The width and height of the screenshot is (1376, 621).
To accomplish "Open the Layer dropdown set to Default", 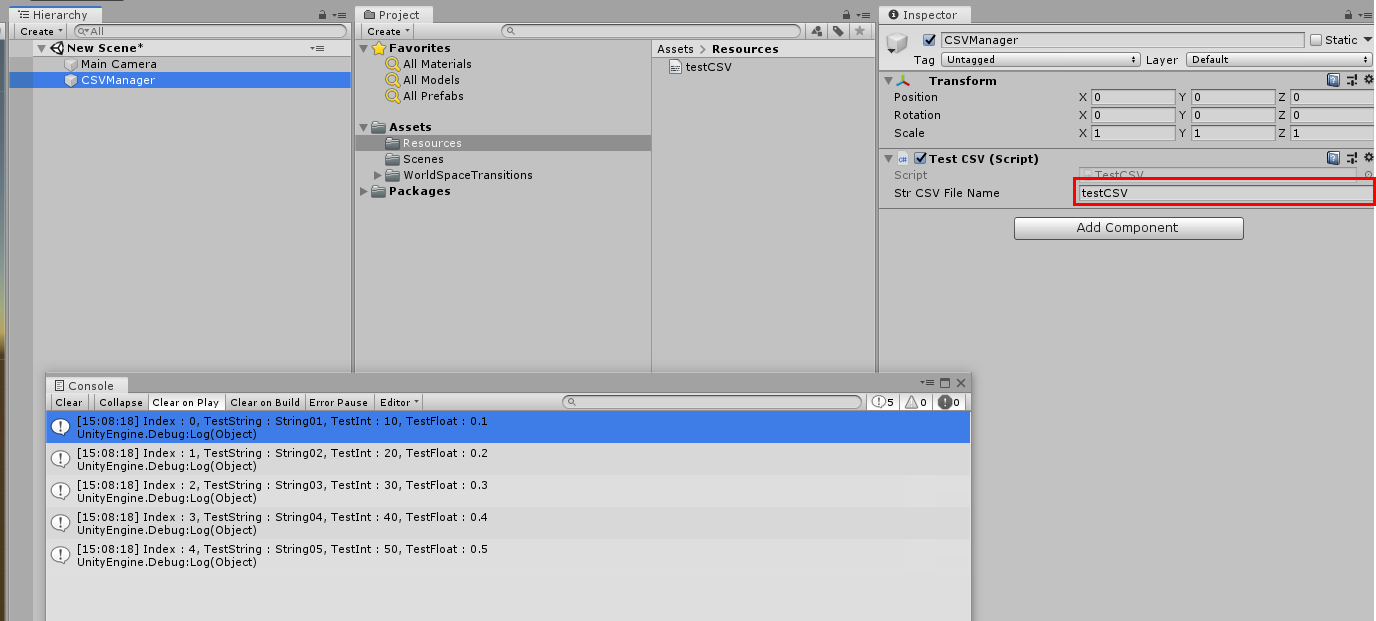I will [x=1278, y=59].
